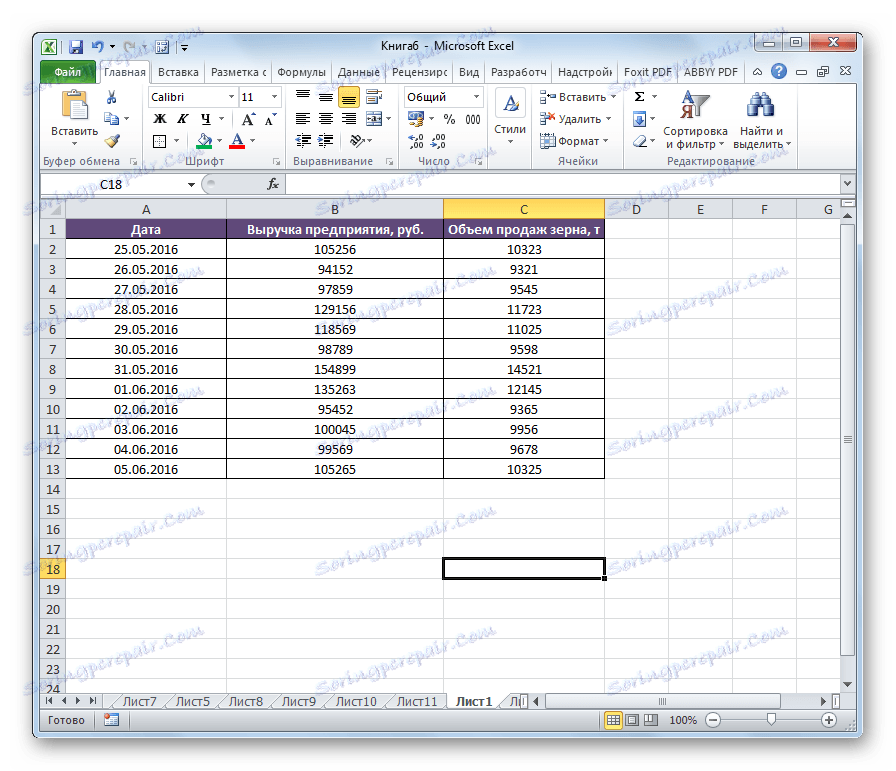The width and height of the screenshot is (896, 771).
Task: Click the Save icon in quick access toolbar
Action: [75, 47]
